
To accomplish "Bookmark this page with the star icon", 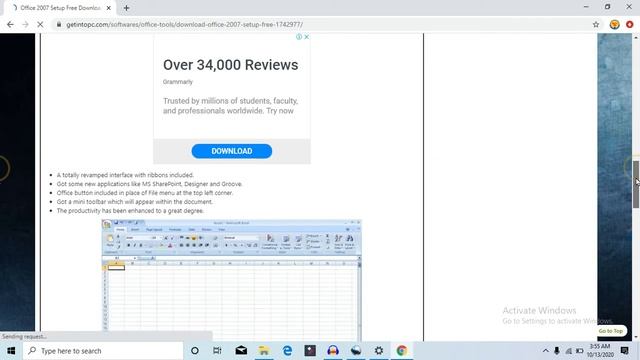I will pyautogui.click(x=596, y=24).
